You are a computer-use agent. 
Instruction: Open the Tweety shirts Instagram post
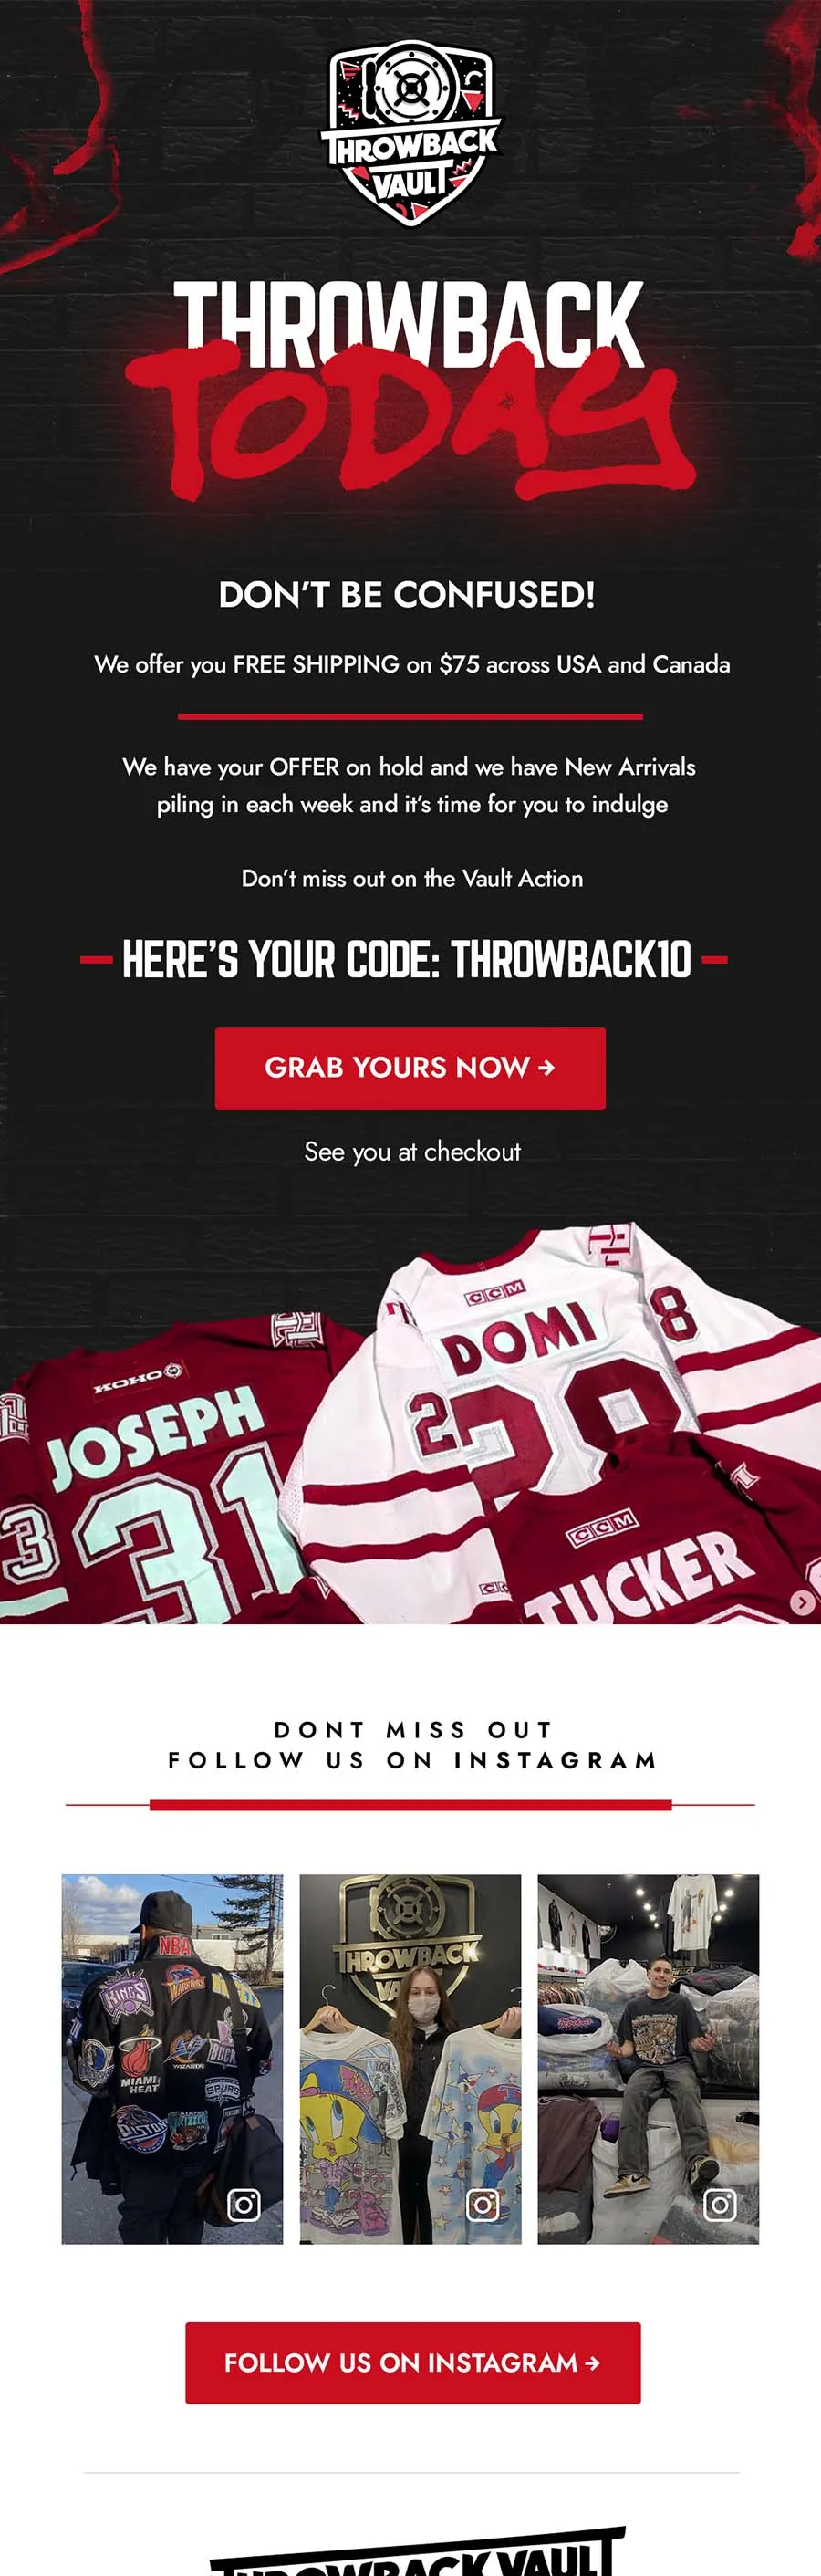pos(410,2059)
